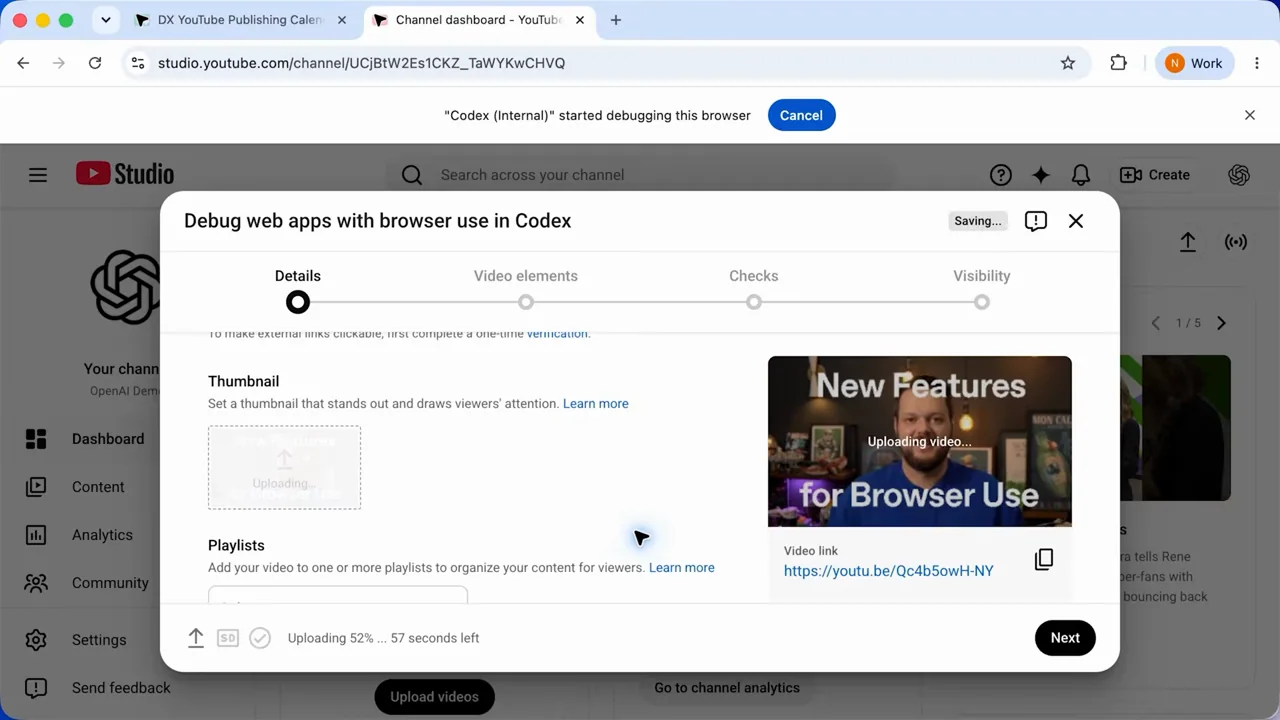Go to the Video elements step
Viewport: 1280px width, 720px height.
click(526, 289)
